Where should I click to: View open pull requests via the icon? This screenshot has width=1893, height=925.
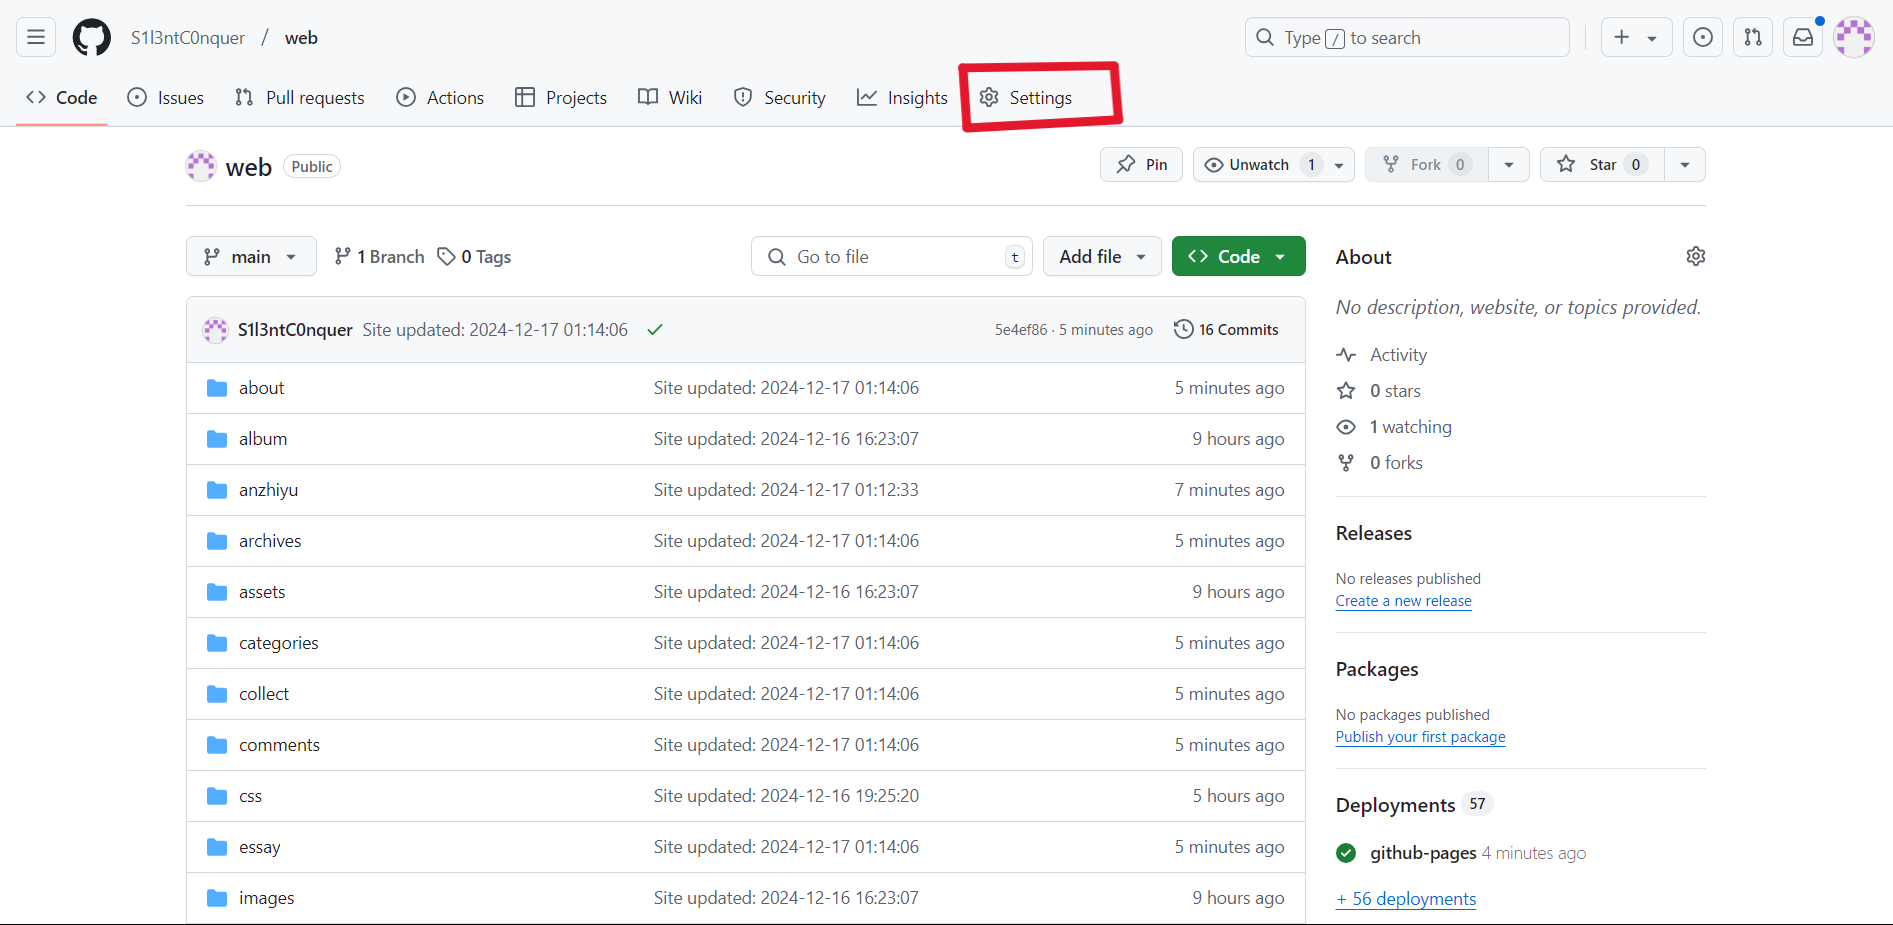[1752, 37]
